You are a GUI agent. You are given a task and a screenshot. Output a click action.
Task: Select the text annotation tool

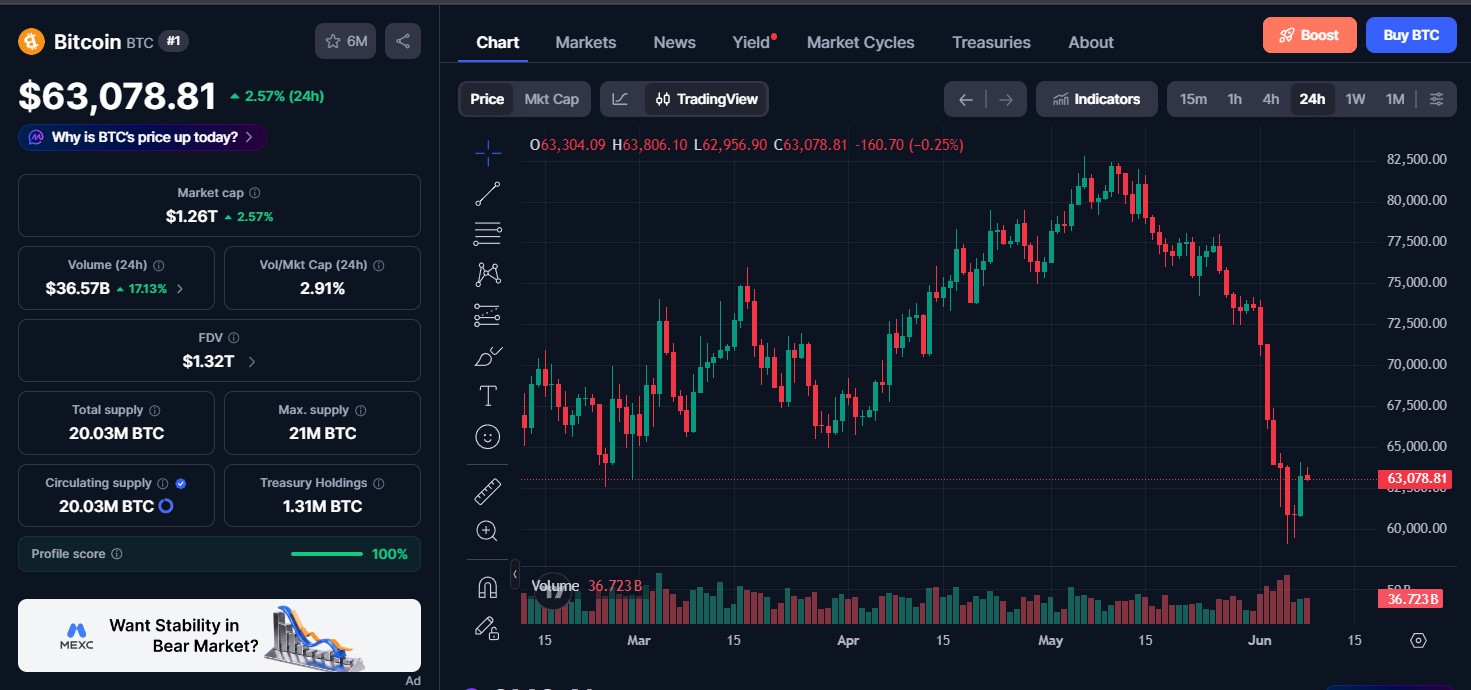pyautogui.click(x=488, y=396)
